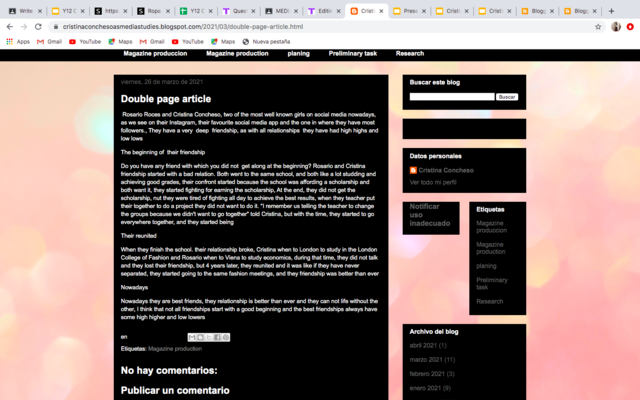Open Magazine produccion in the top navigation
Screen dimensions: 640x400
(155, 53)
